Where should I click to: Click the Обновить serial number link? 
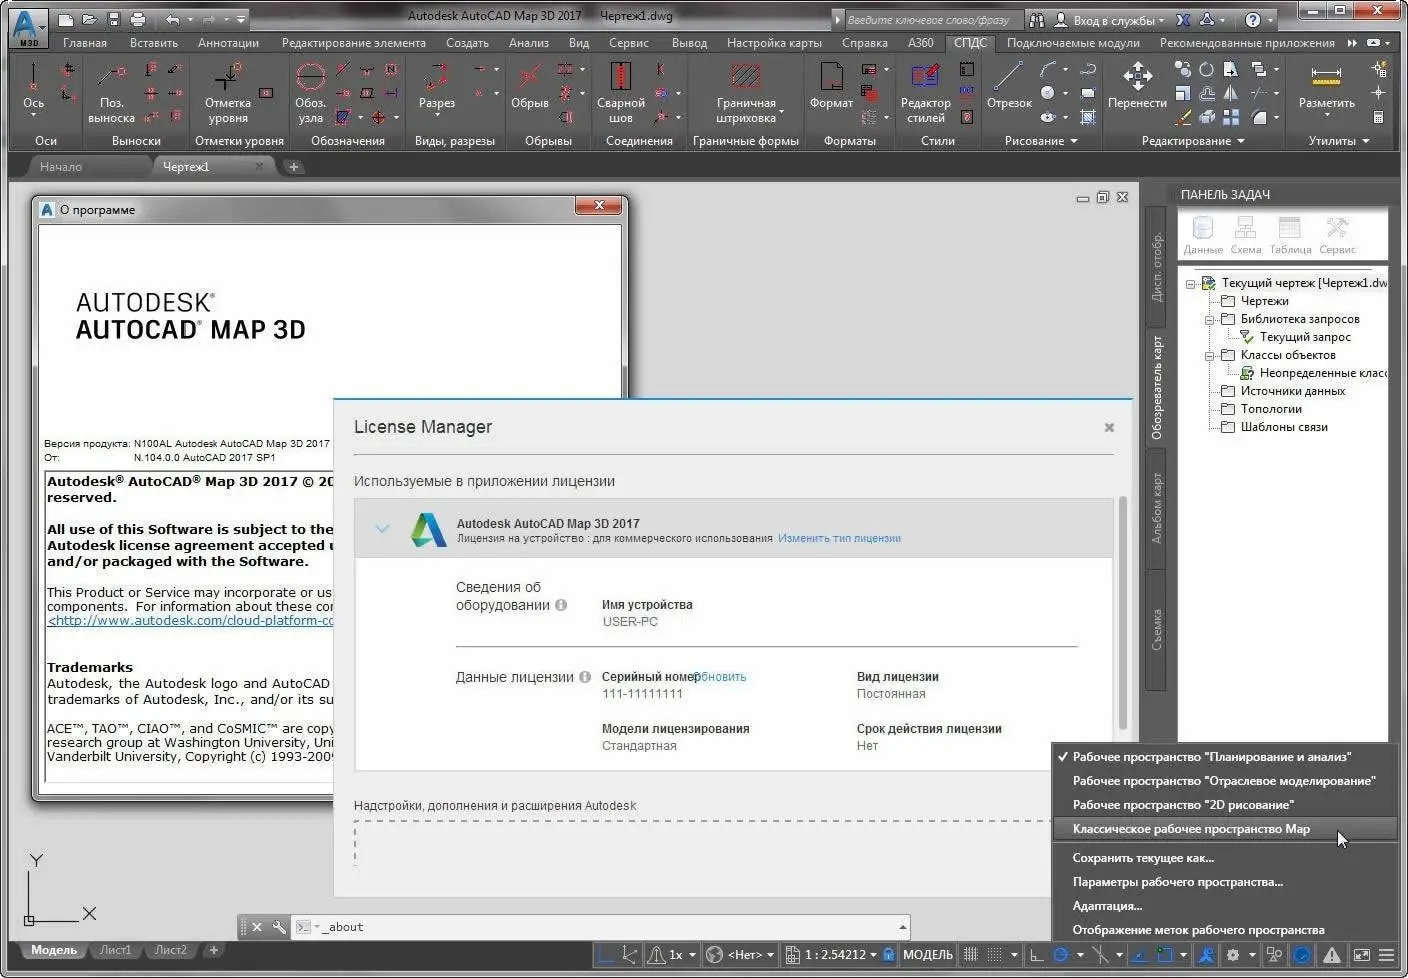click(x=720, y=677)
